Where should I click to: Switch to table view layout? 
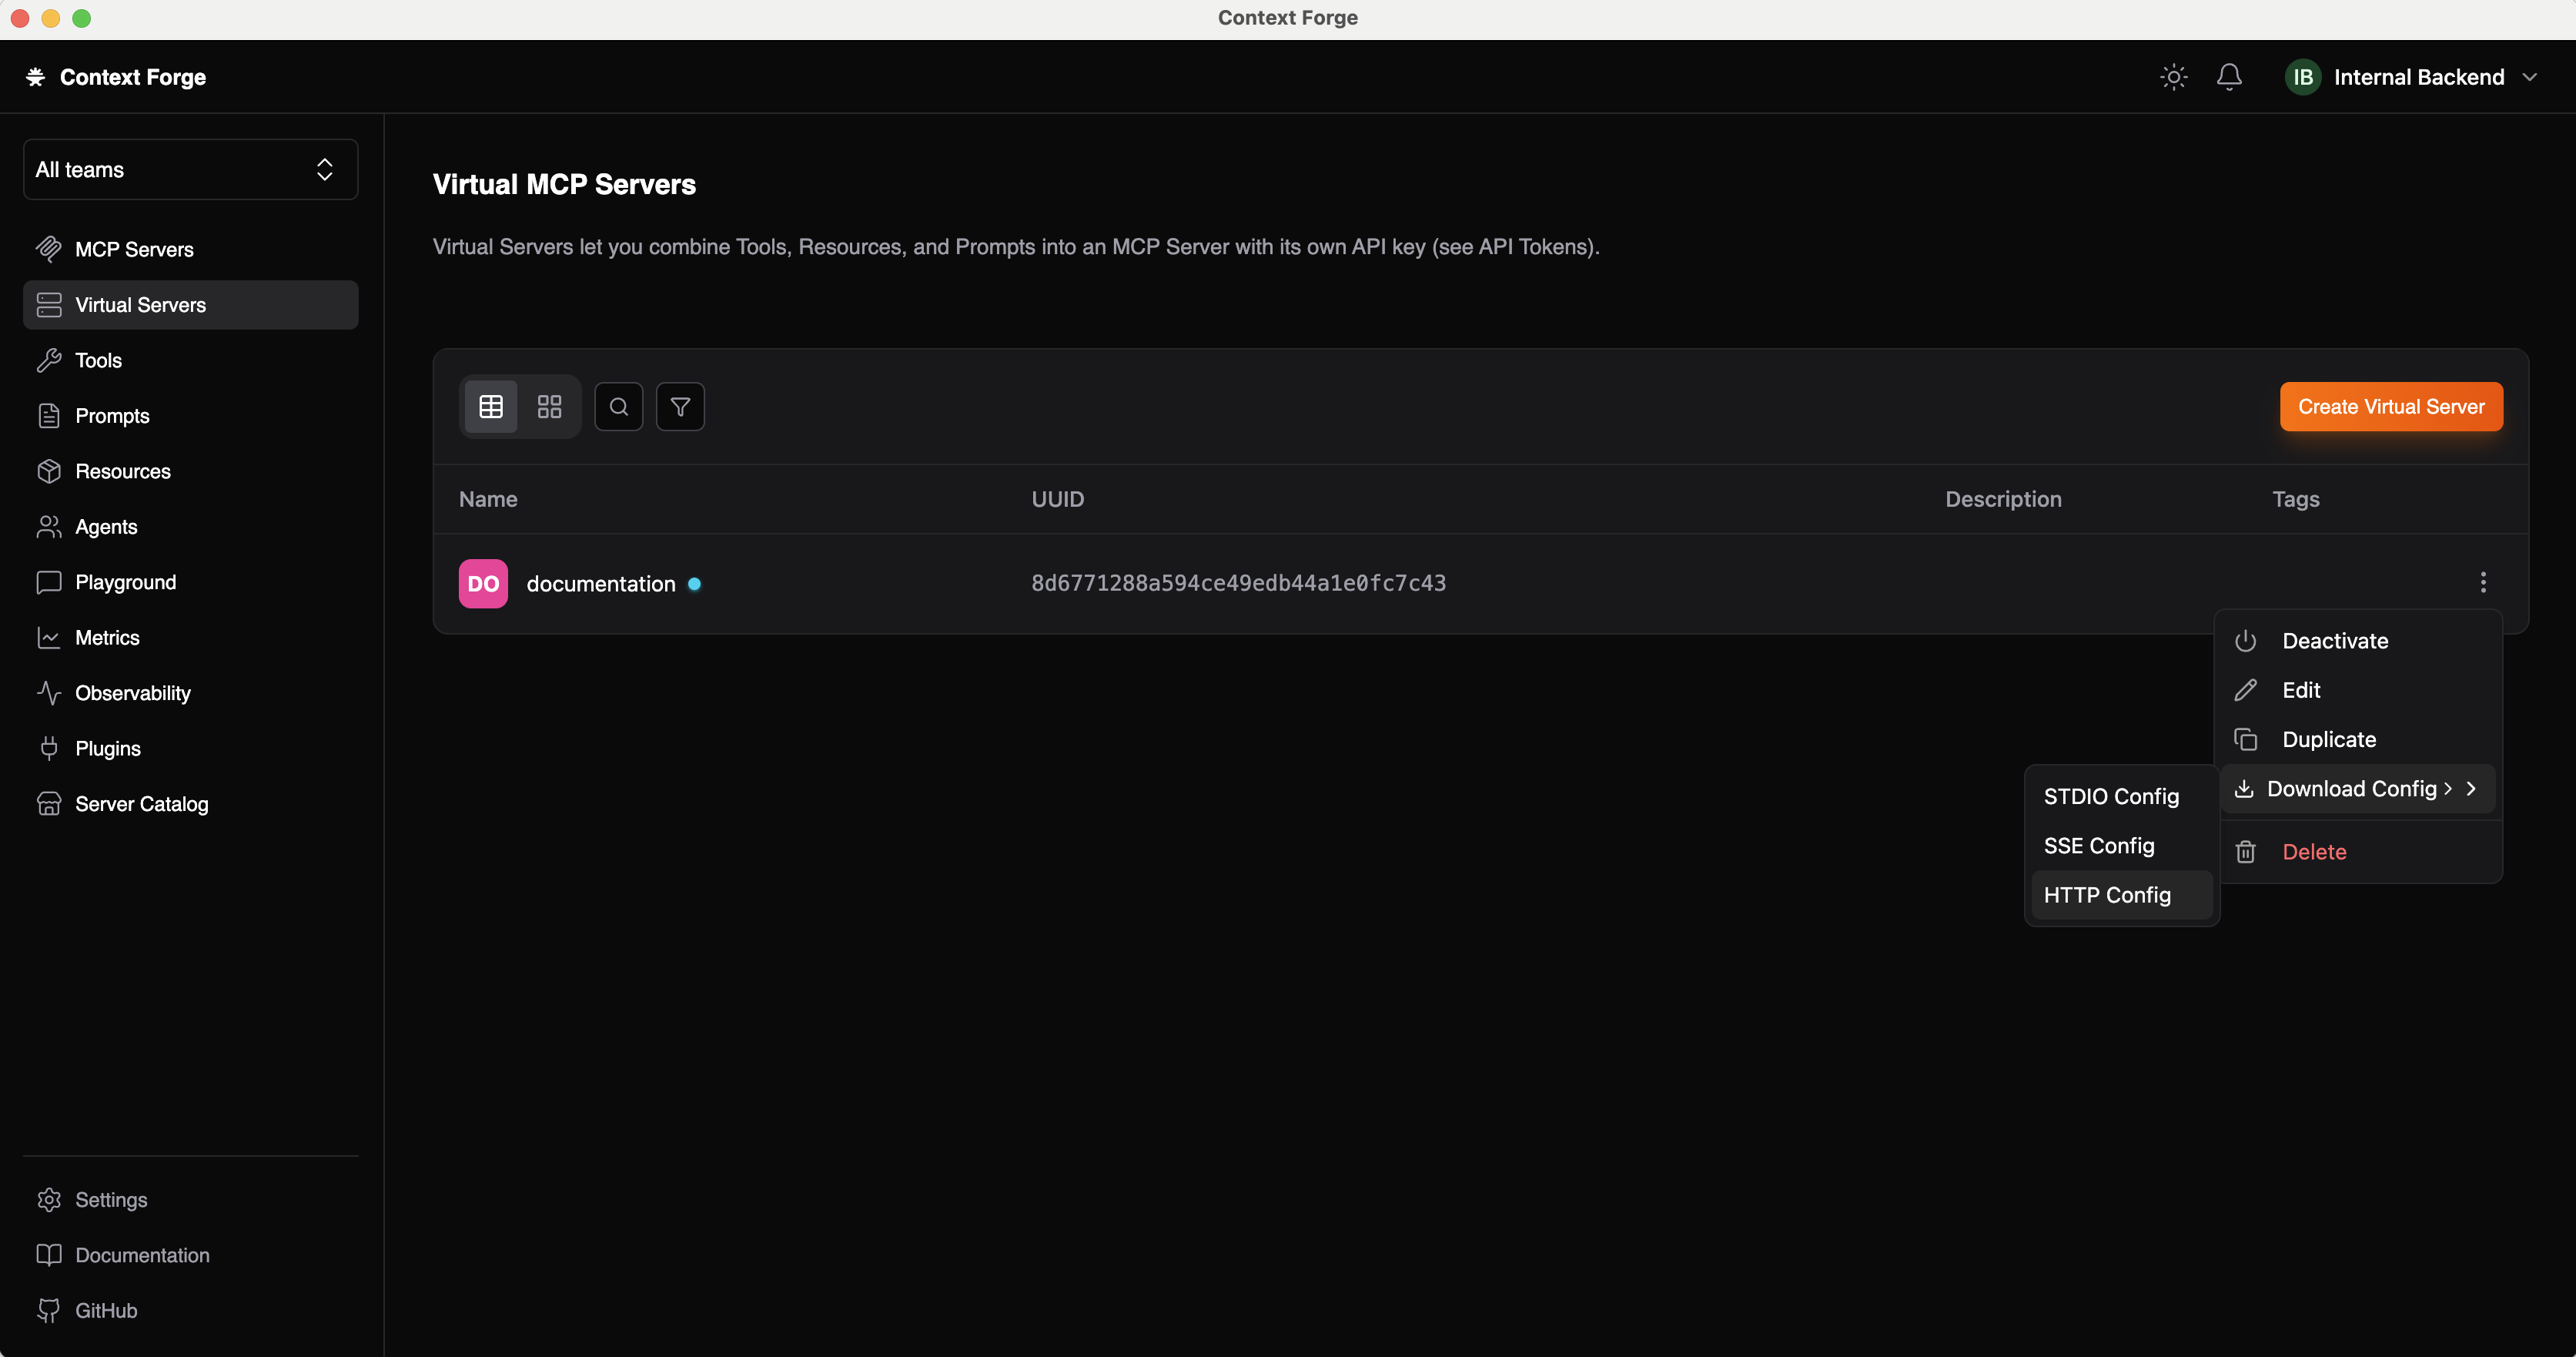(x=491, y=407)
